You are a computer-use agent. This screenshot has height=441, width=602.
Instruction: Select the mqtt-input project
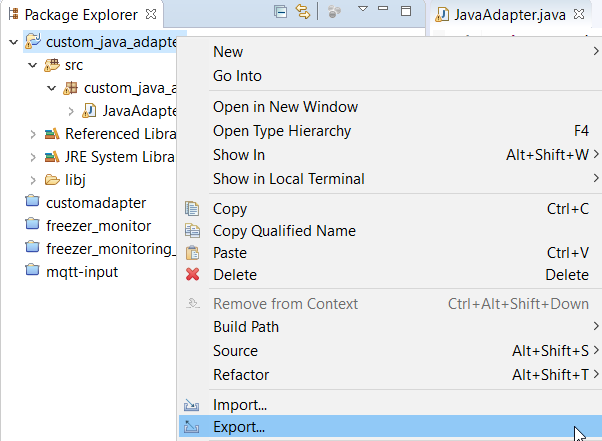coord(82,272)
